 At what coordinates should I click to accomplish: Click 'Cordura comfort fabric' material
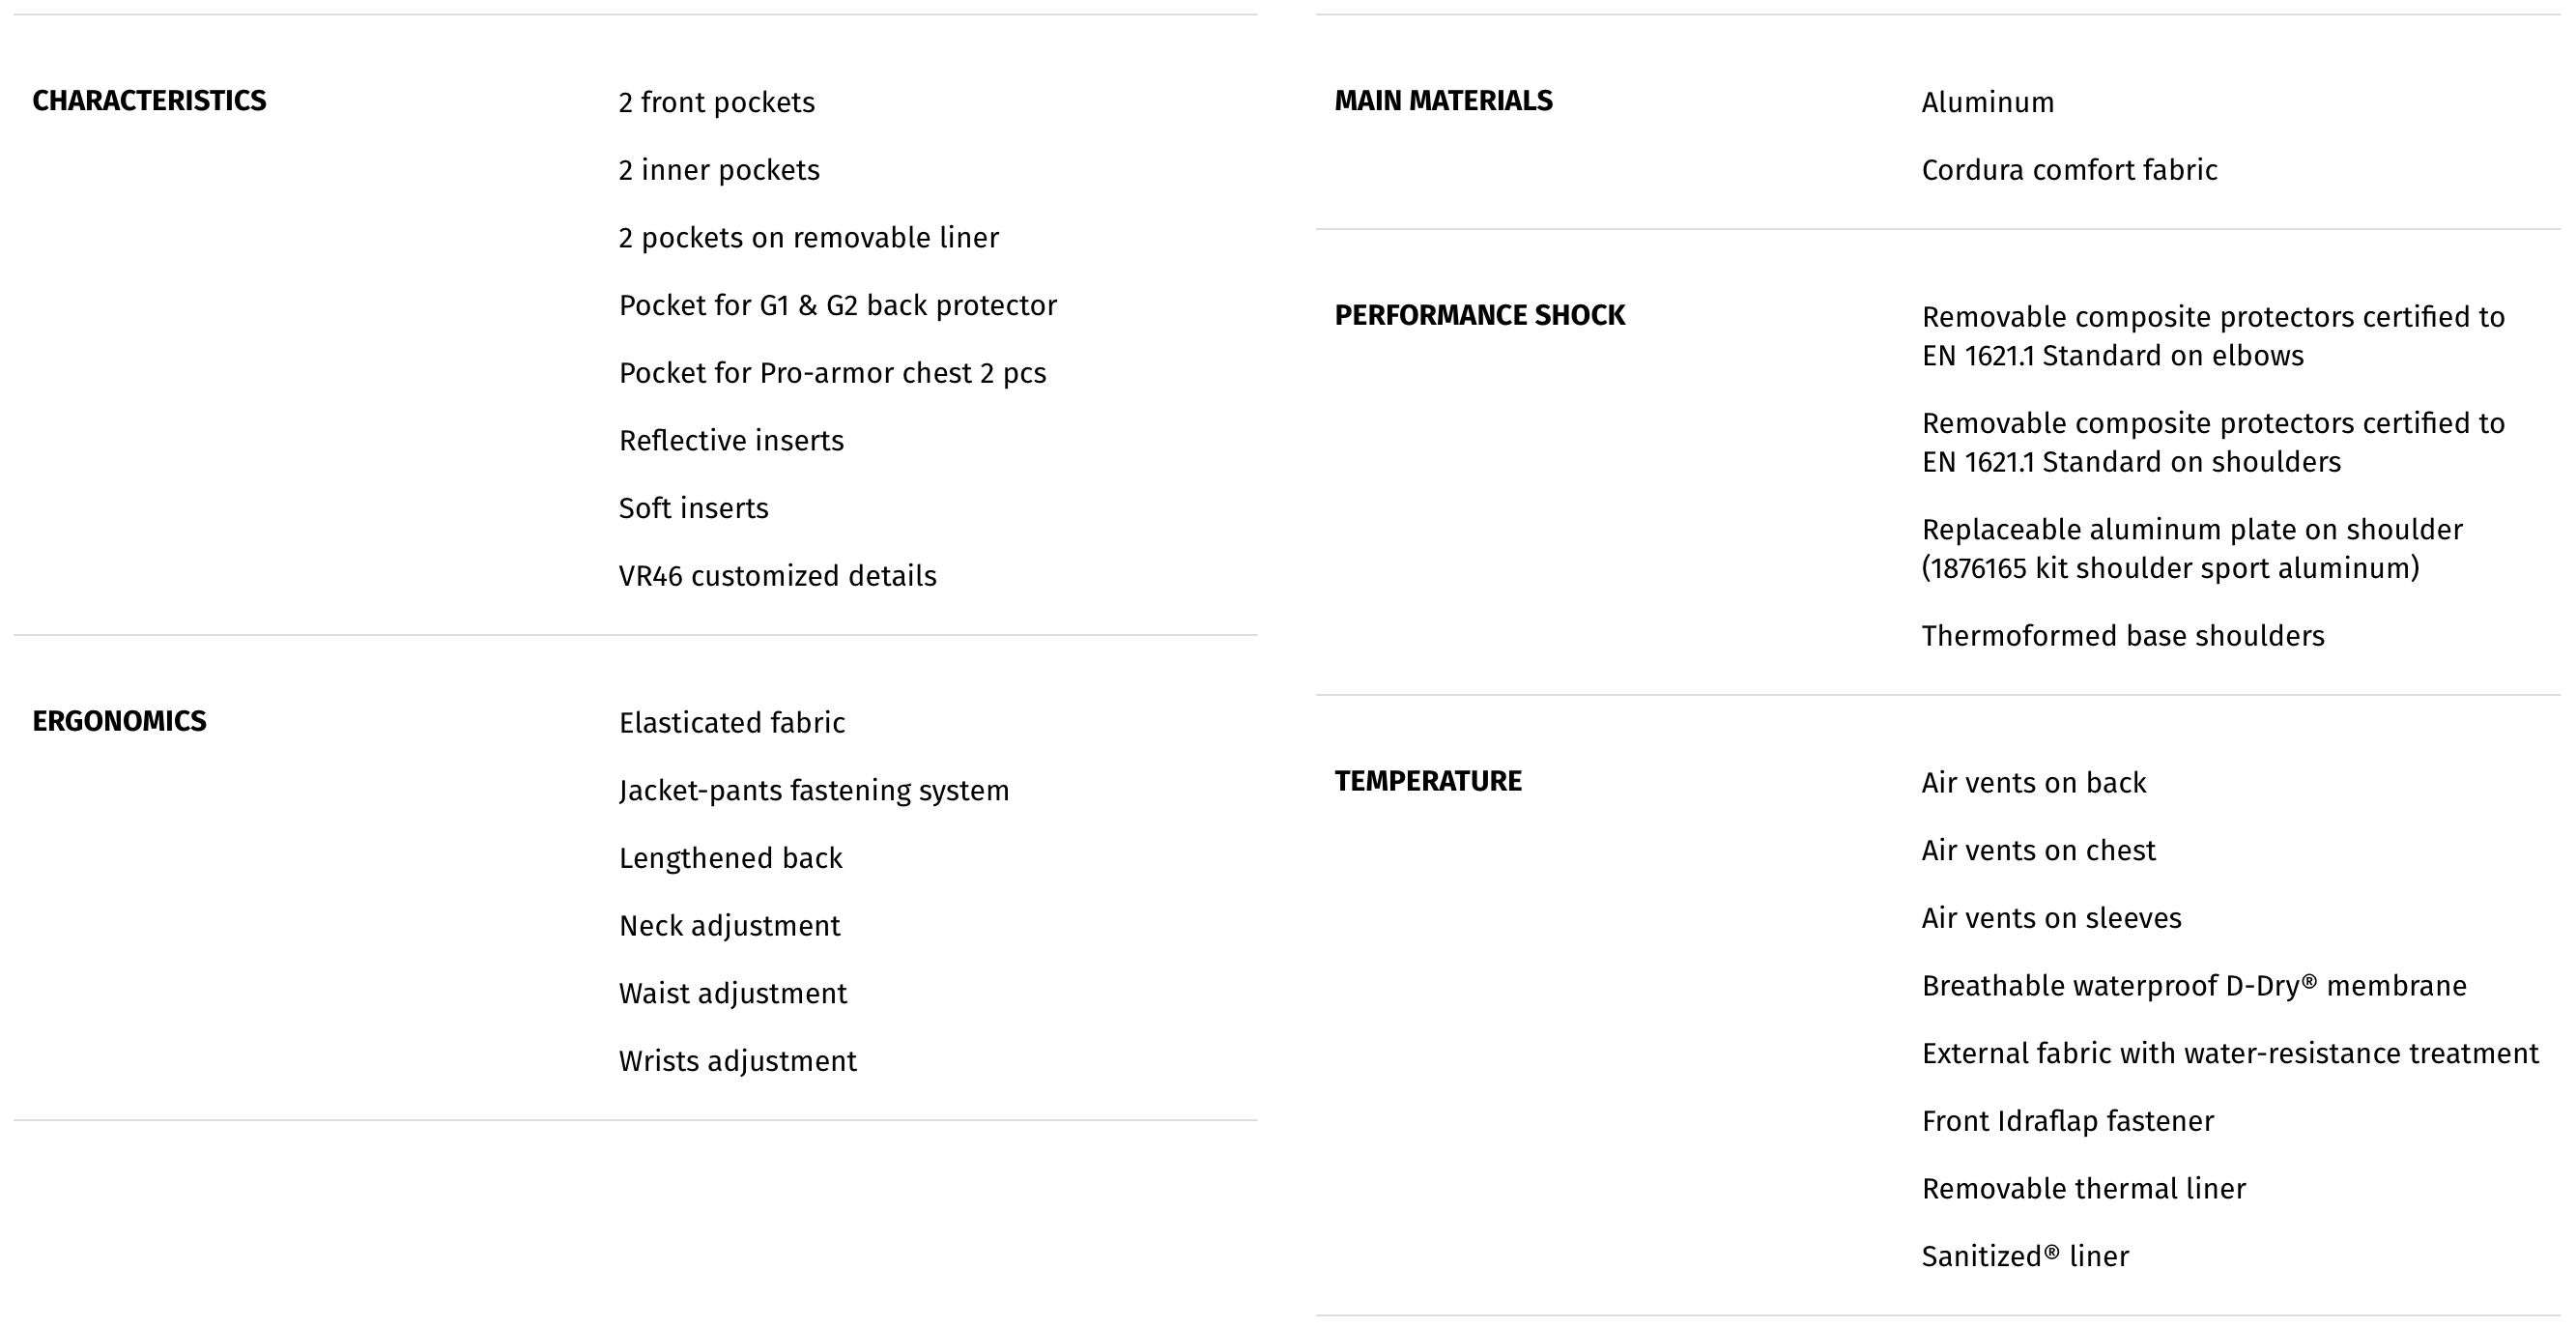click(2069, 171)
